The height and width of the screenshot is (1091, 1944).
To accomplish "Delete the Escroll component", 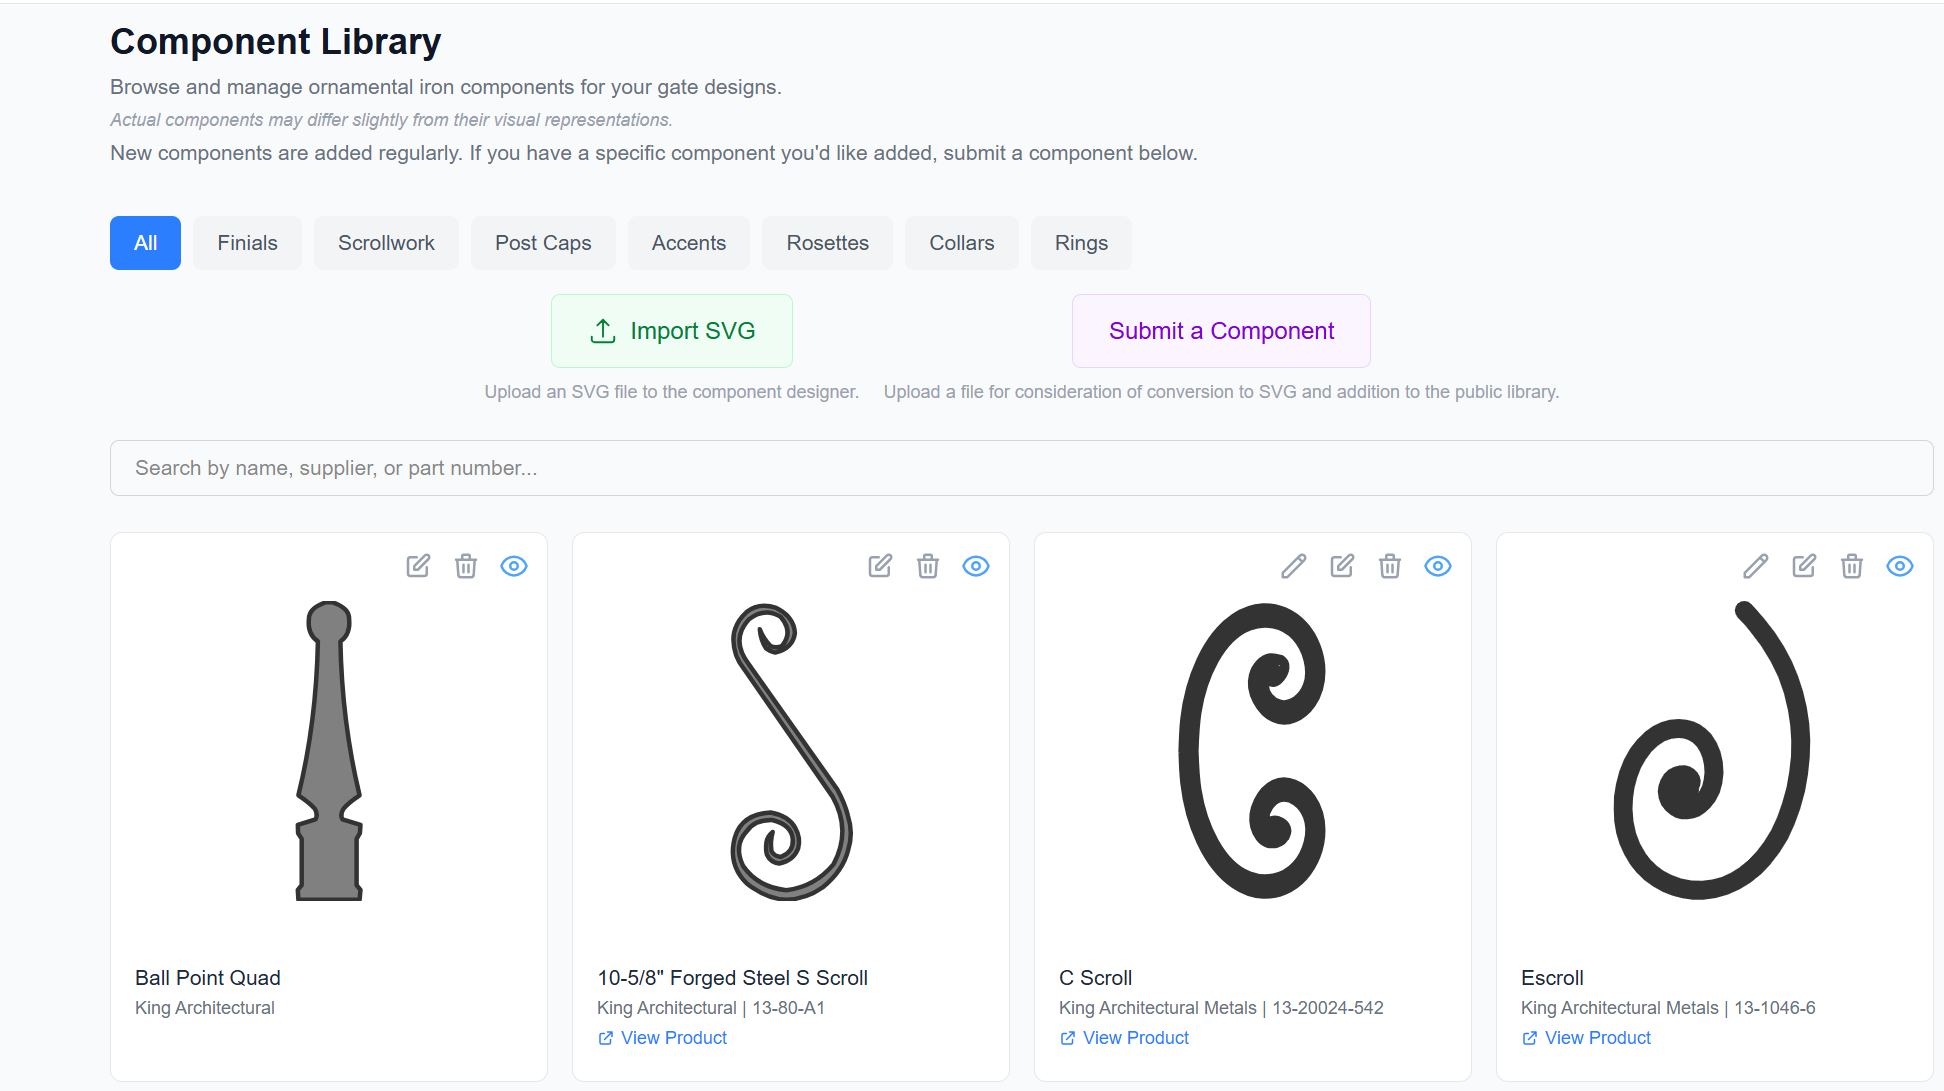I will pyautogui.click(x=1851, y=566).
